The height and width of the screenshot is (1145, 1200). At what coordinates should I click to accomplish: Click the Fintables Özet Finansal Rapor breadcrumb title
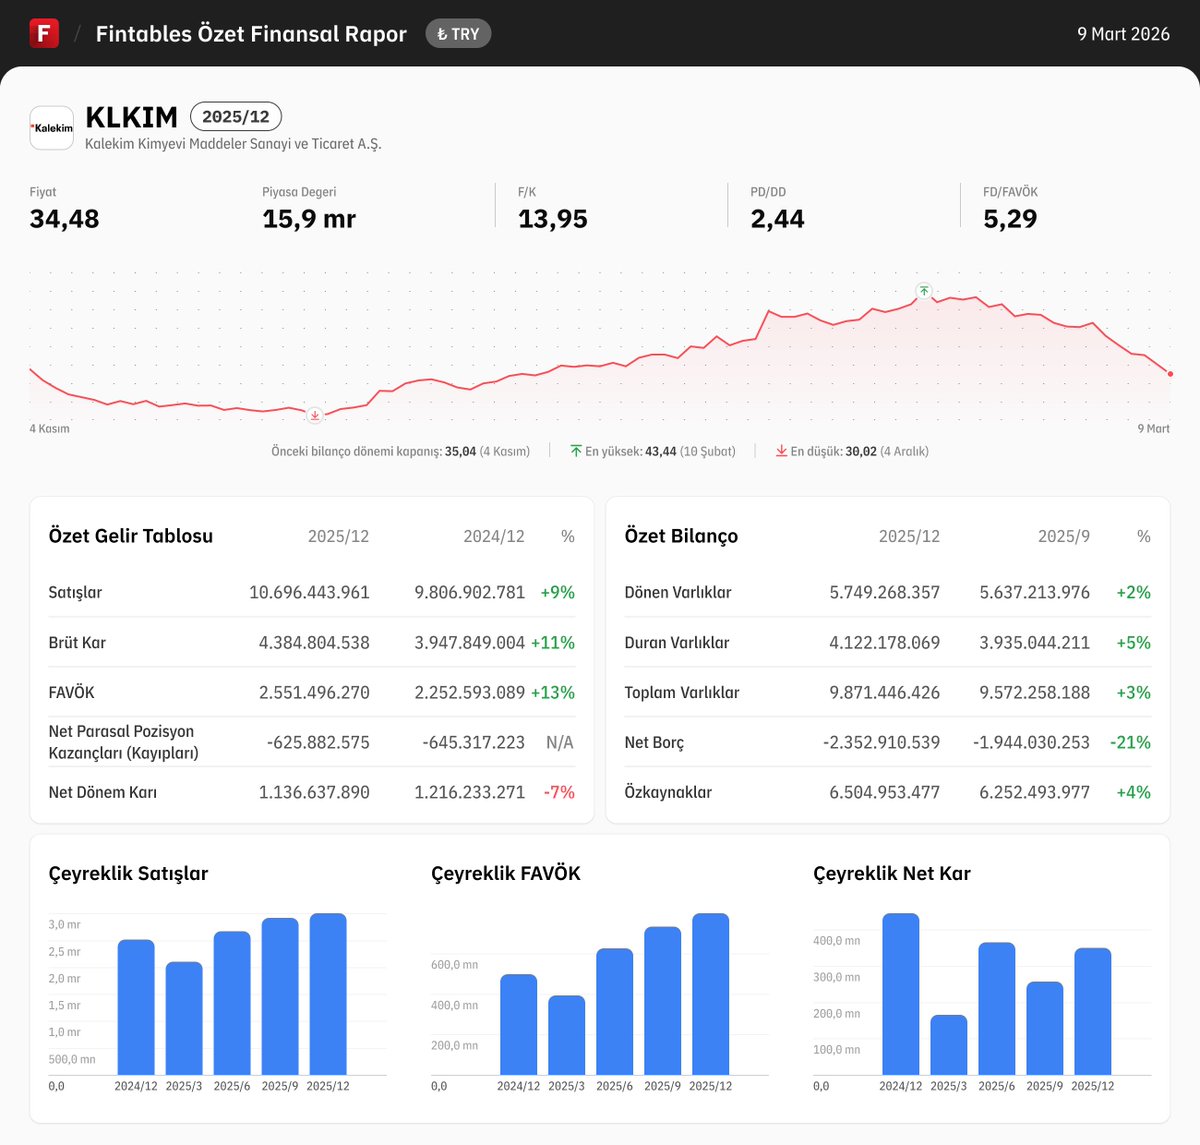251,33
